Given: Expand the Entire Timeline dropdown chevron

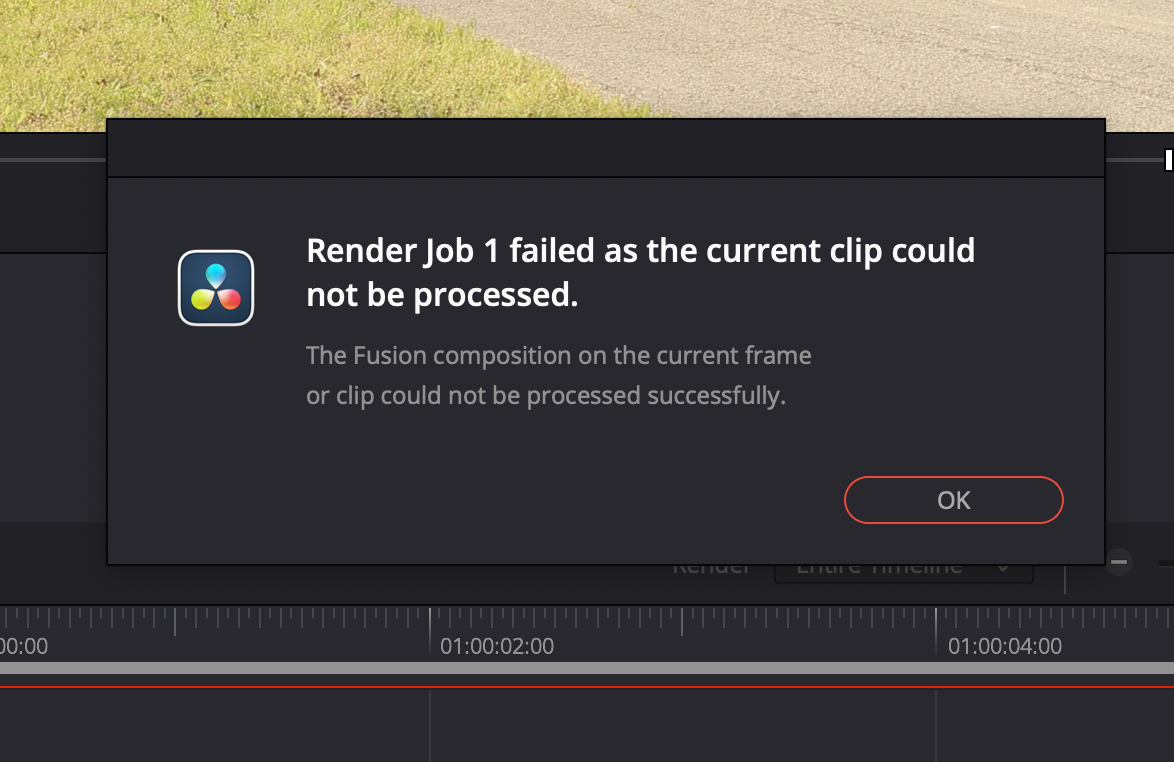Looking at the screenshot, I should coord(1003,569).
